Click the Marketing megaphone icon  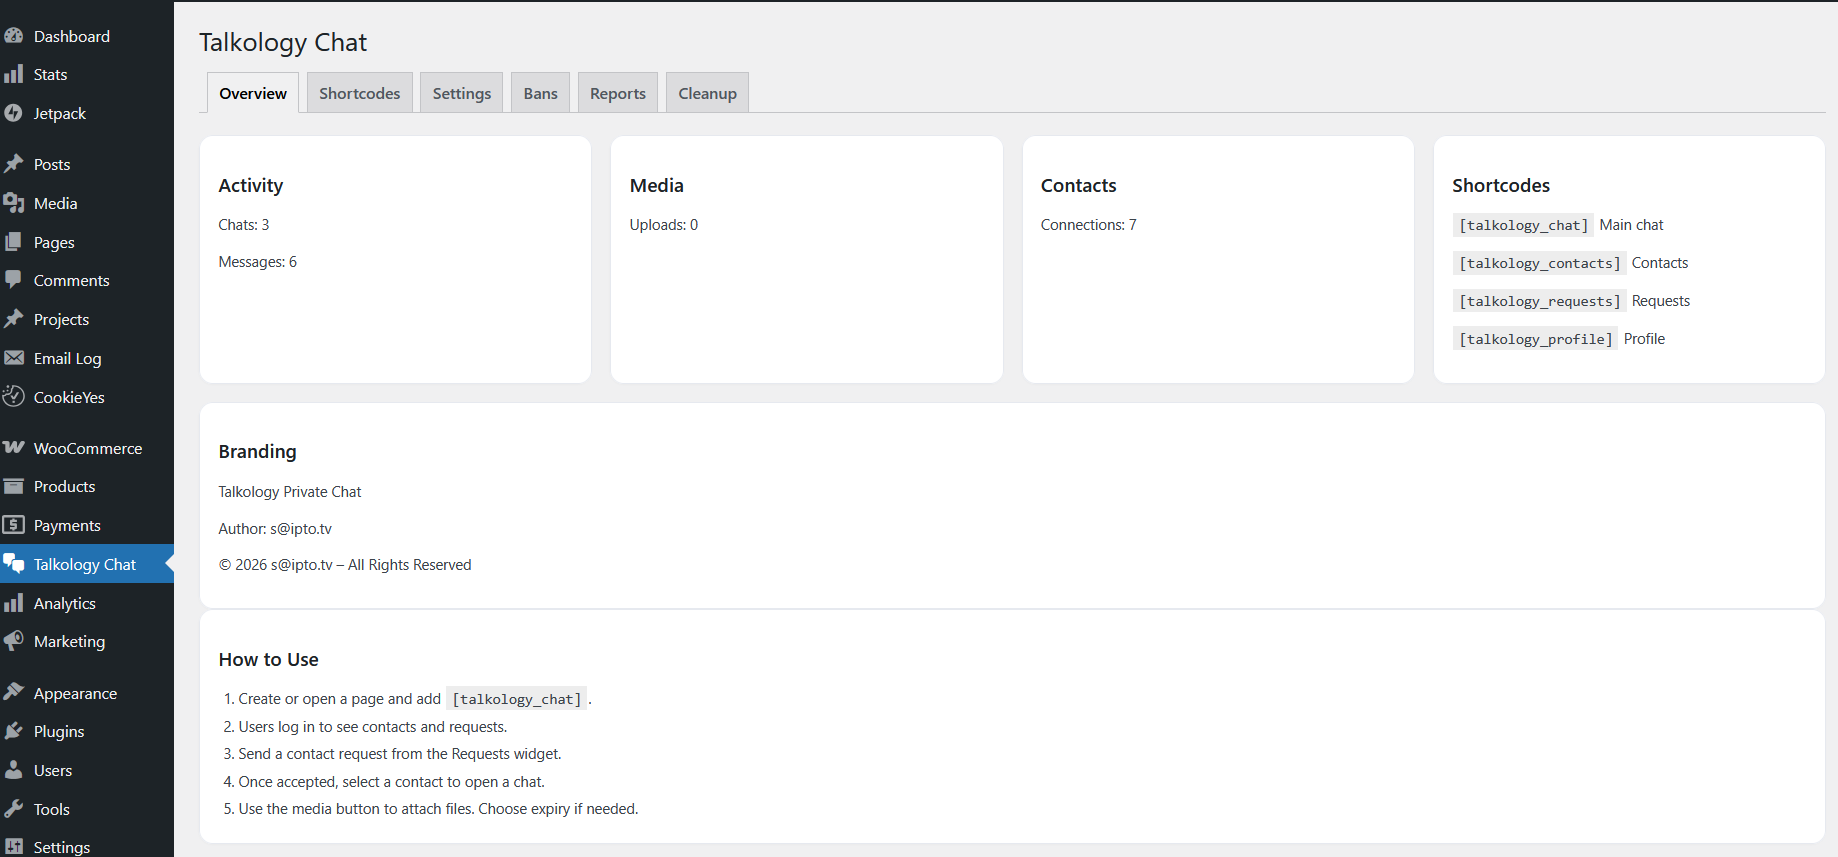coord(13,641)
